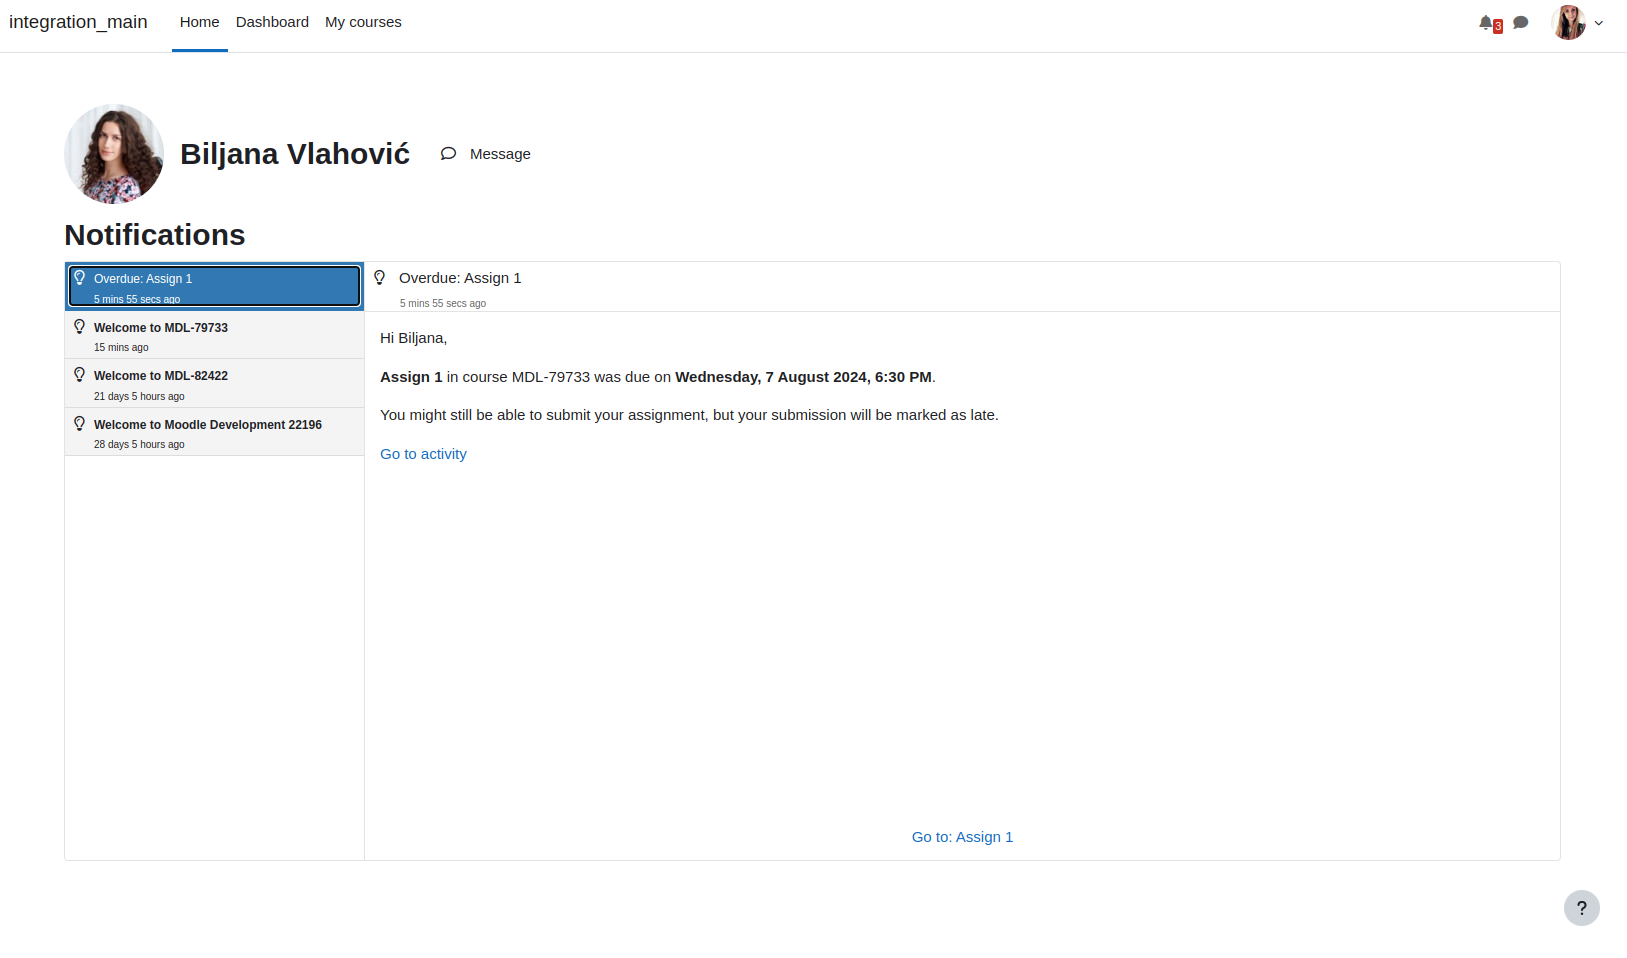Viewport: 1627px width, 958px height.
Task: Click the message bubble icon beside Biljana's name
Action: tap(448, 154)
